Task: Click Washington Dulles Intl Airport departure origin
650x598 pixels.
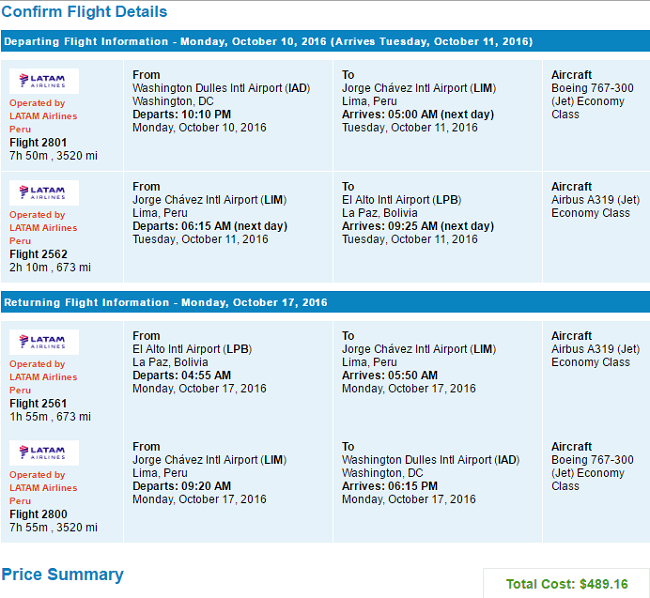Action: click(221, 88)
